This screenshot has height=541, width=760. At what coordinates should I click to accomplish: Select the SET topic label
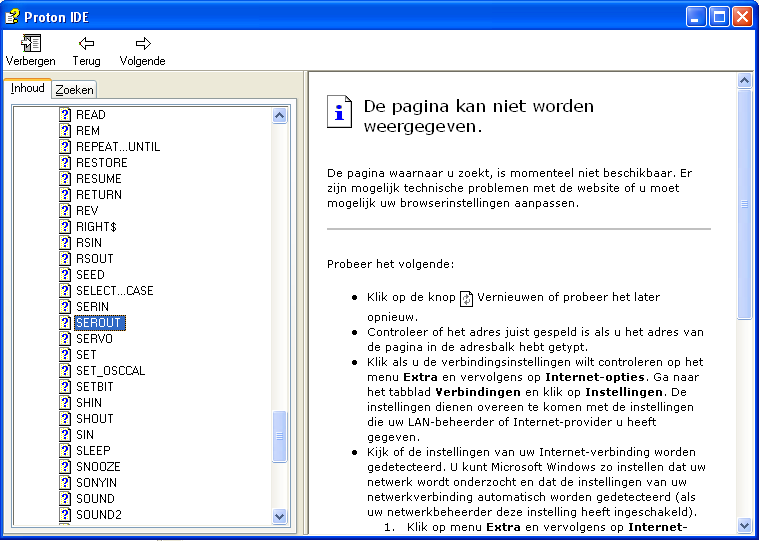[x=86, y=355]
